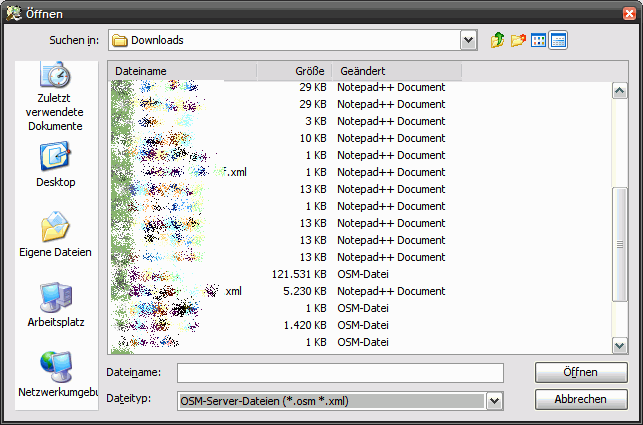Open Netzwerkumgebung in sidebar

[55, 375]
